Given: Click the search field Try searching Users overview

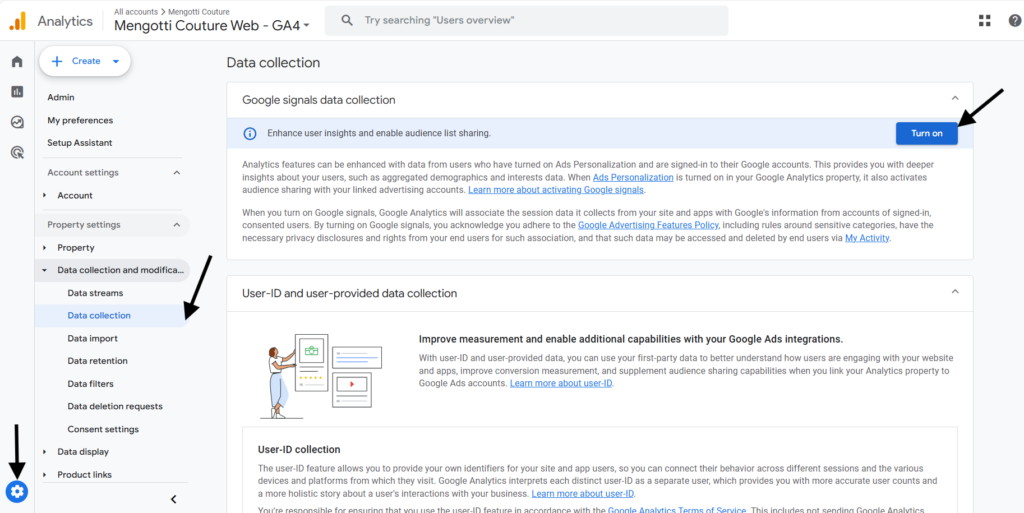Looking at the screenshot, I should pyautogui.click(x=526, y=21).
